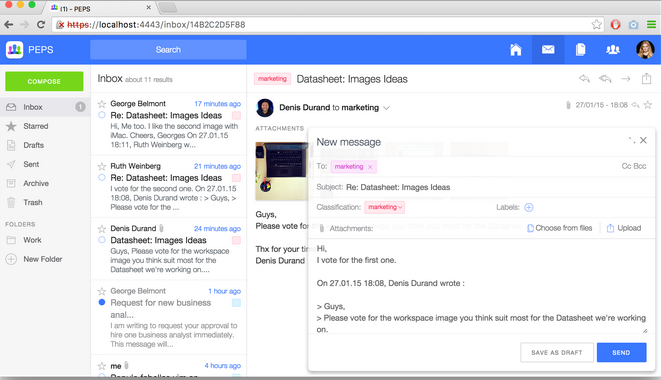This screenshot has height=380, width=661.
Task: Choose attachment from files
Action: click(x=559, y=228)
